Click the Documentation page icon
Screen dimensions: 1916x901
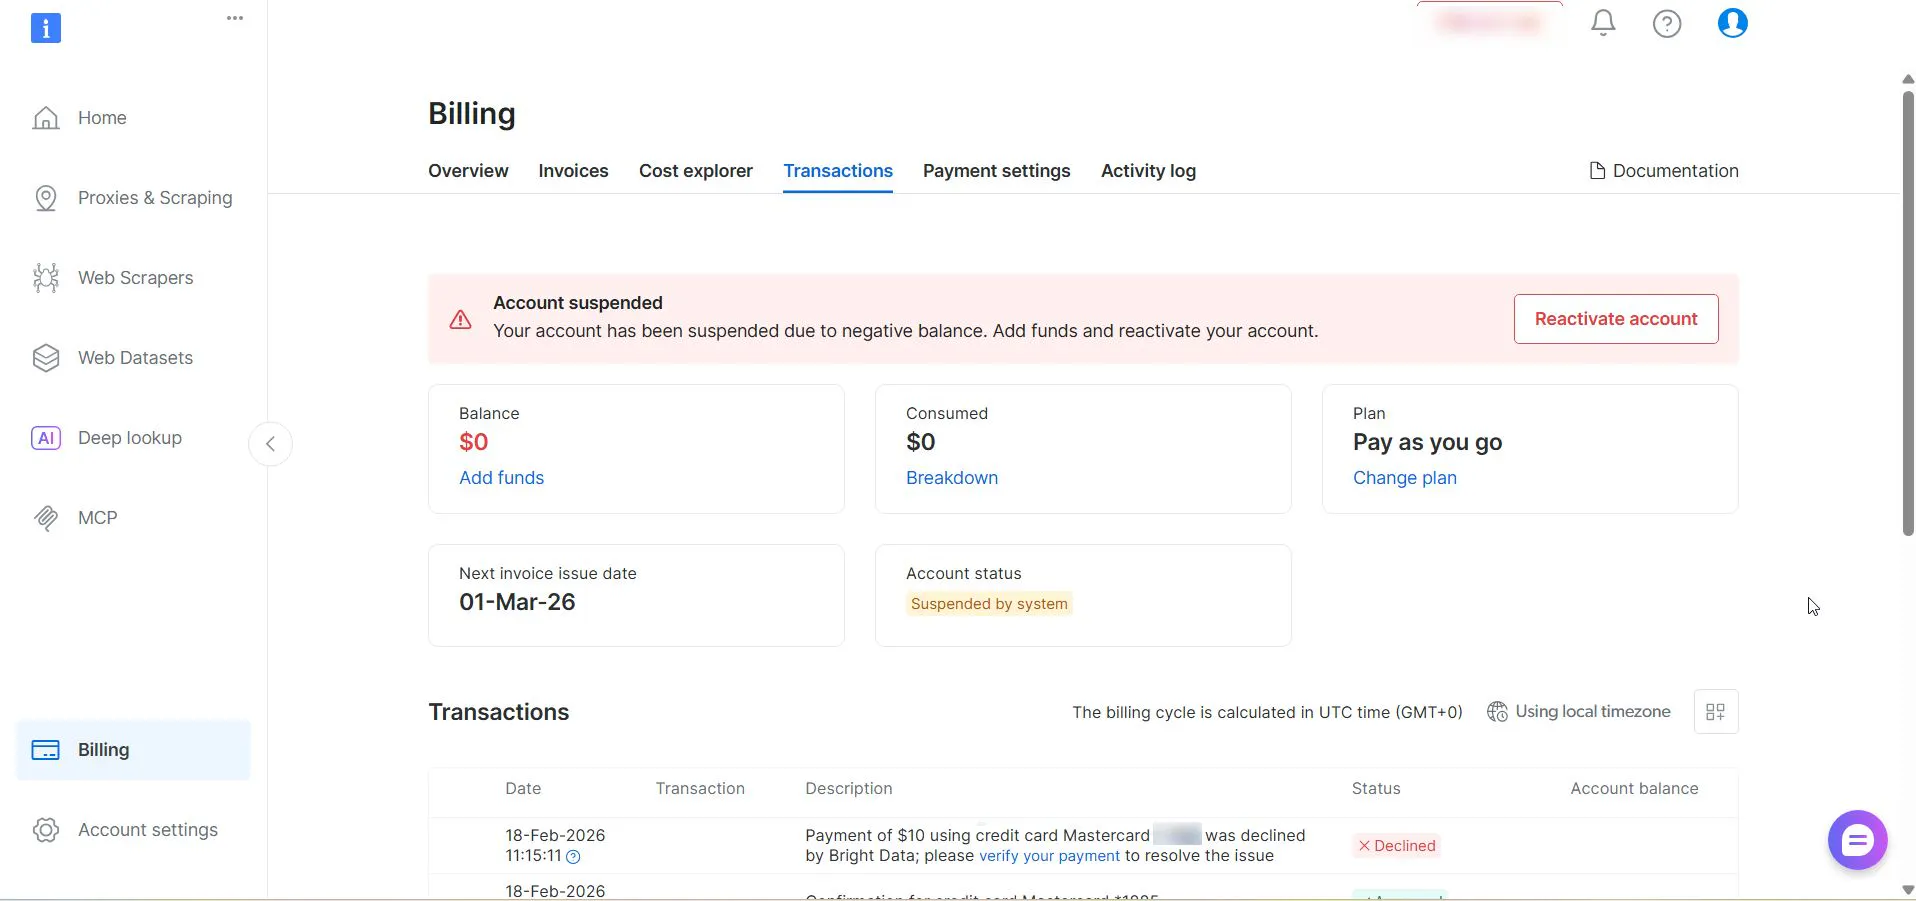[1597, 171]
